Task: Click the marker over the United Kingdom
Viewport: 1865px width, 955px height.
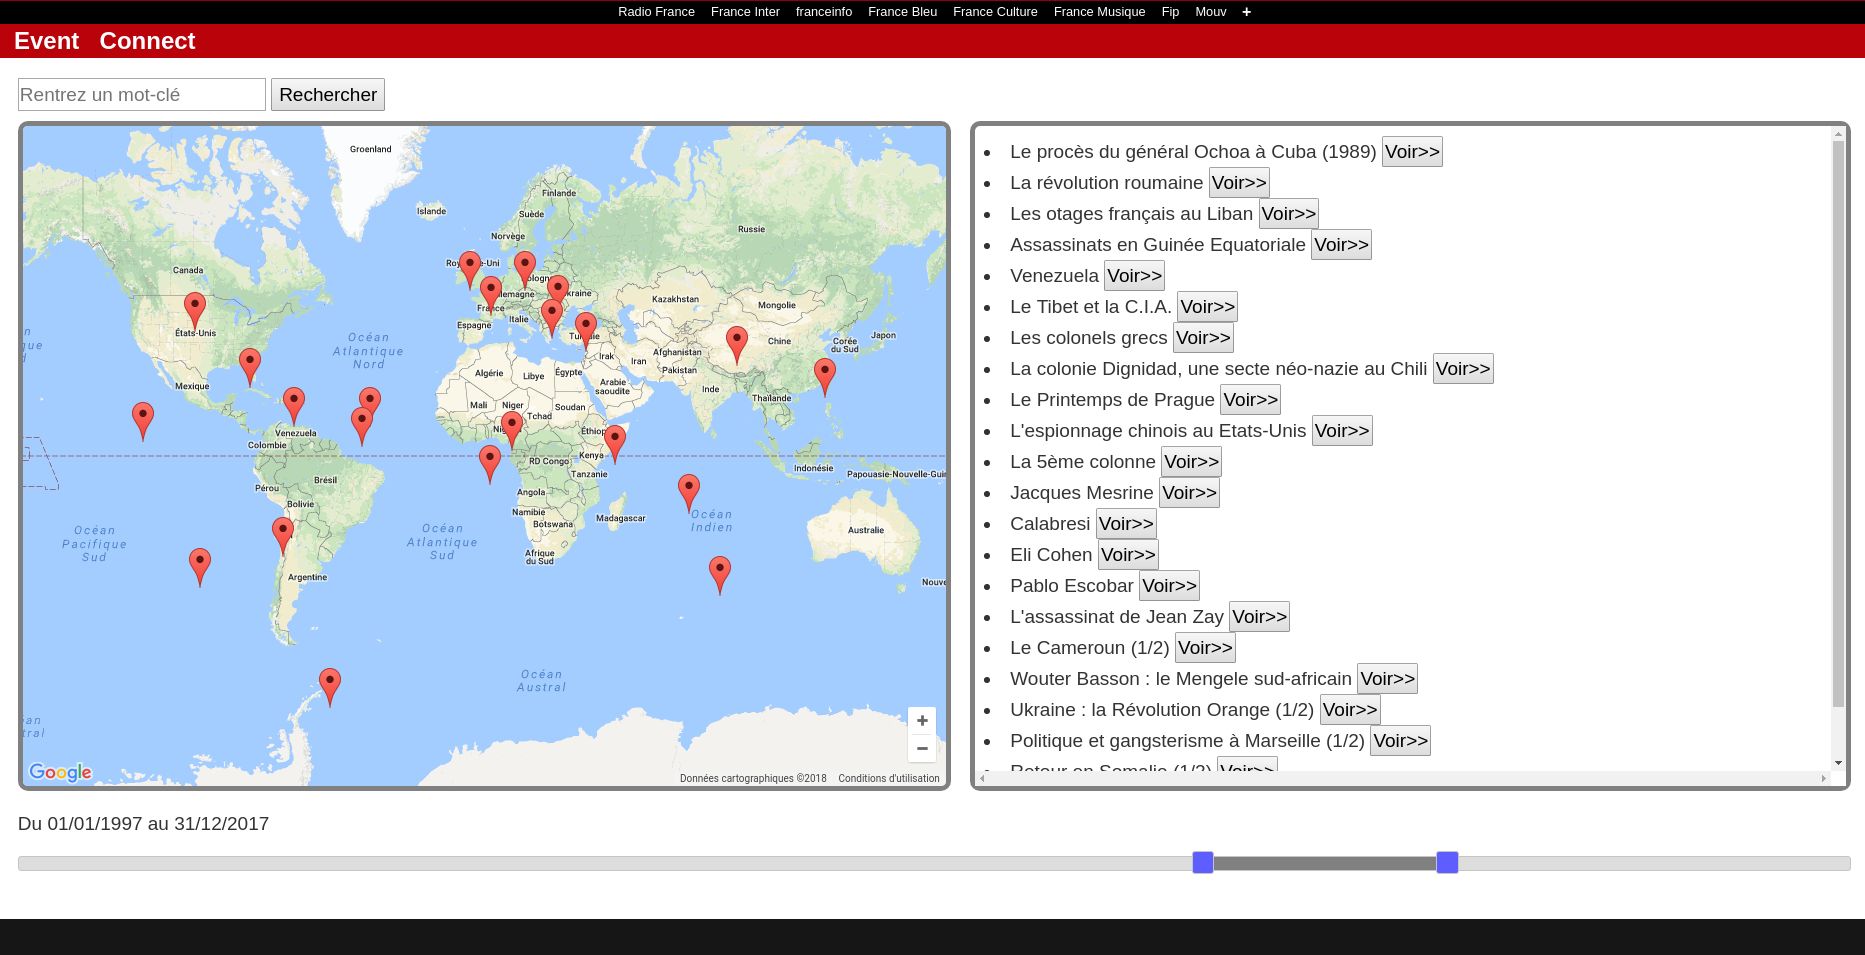Action: (x=470, y=270)
